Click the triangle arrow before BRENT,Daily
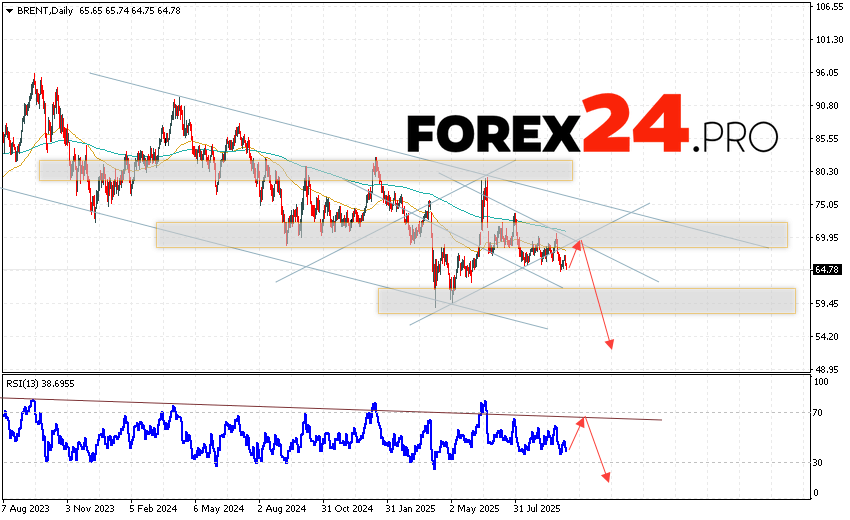The image size is (850, 520). [7, 8]
